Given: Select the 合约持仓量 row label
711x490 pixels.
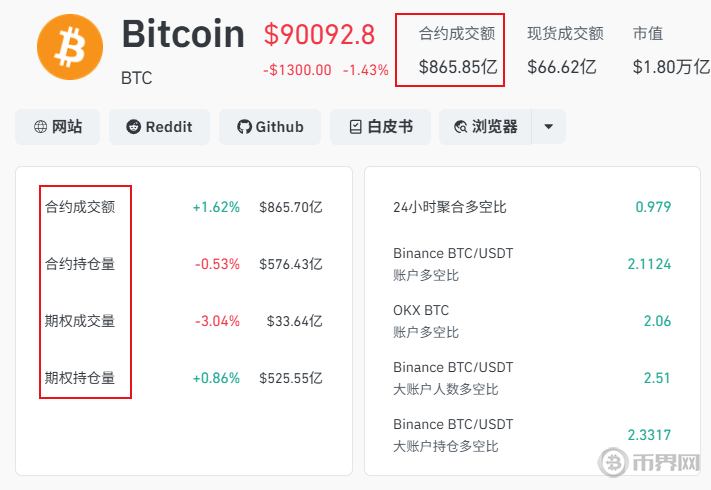Looking at the screenshot, I should 80,264.
